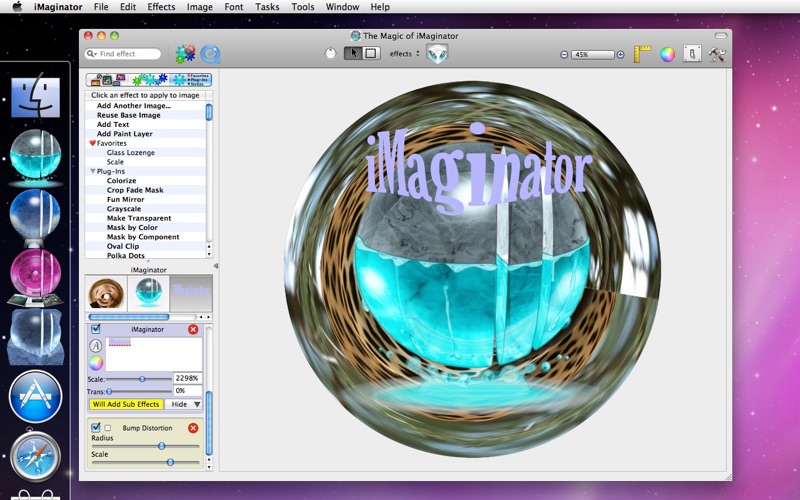Open the Font menu
800x500 pixels.
point(234,7)
